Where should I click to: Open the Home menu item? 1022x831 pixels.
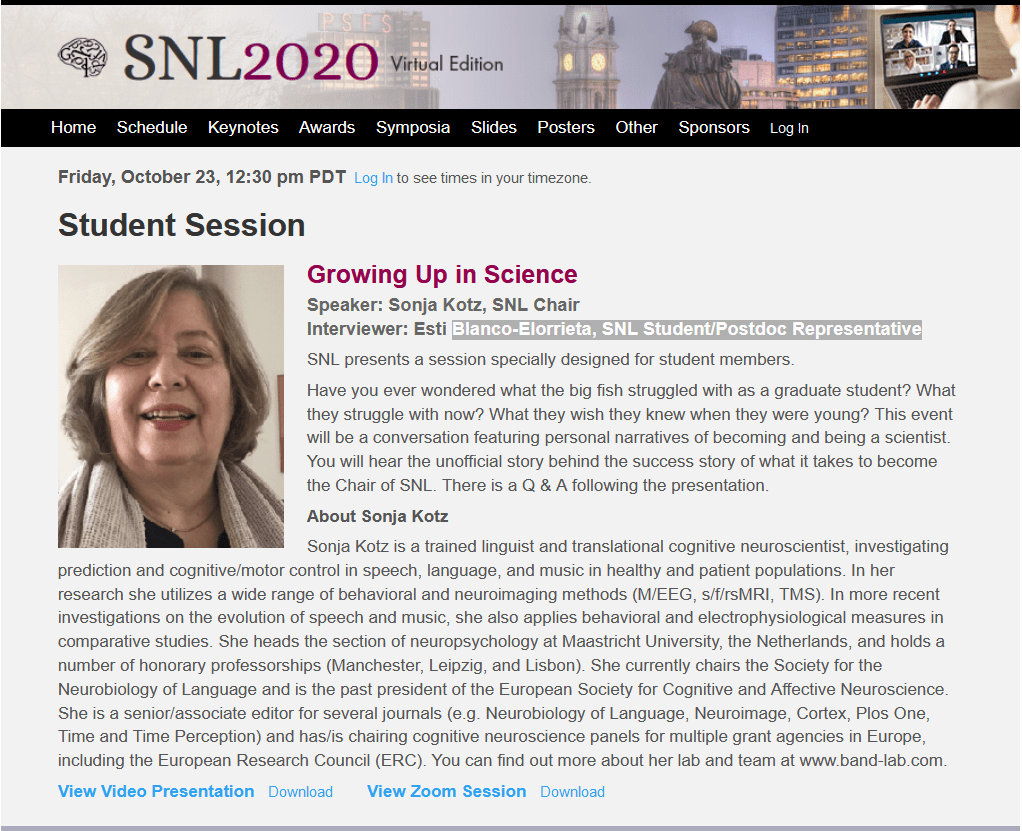coord(73,128)
